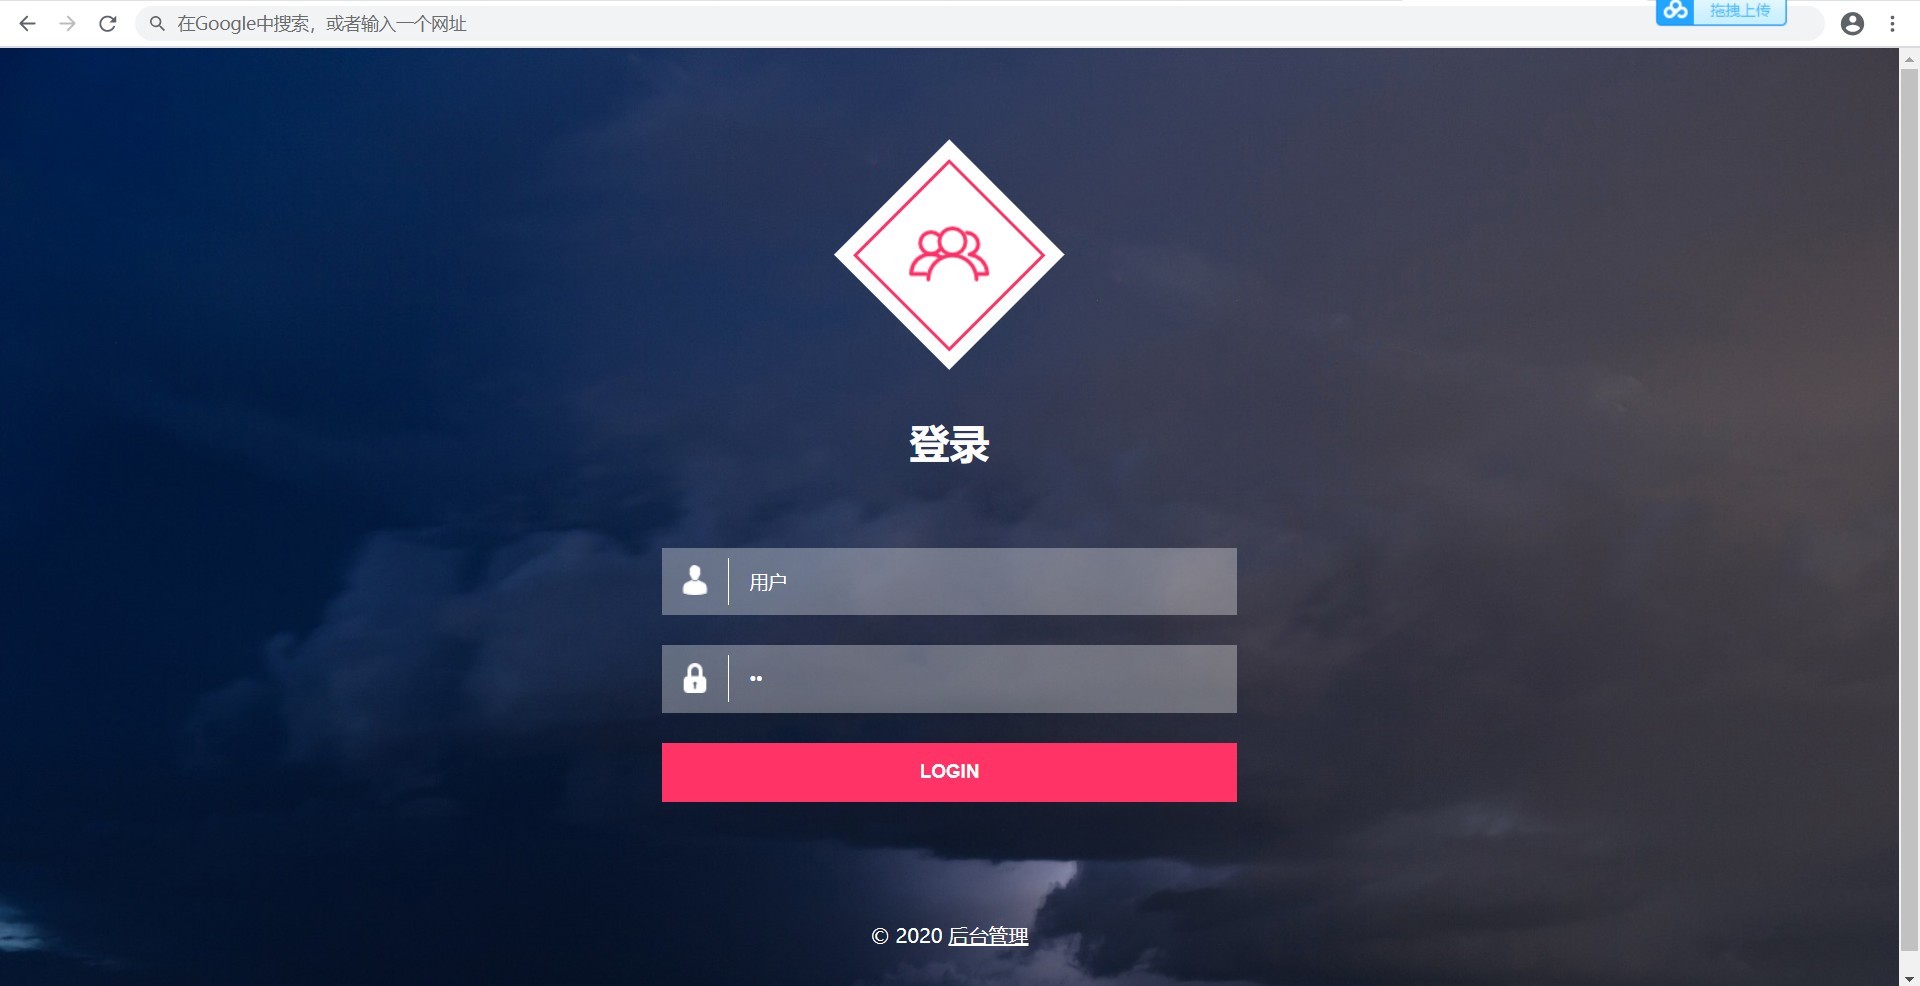Open the 后台管理 footer link

pos(988,936)
